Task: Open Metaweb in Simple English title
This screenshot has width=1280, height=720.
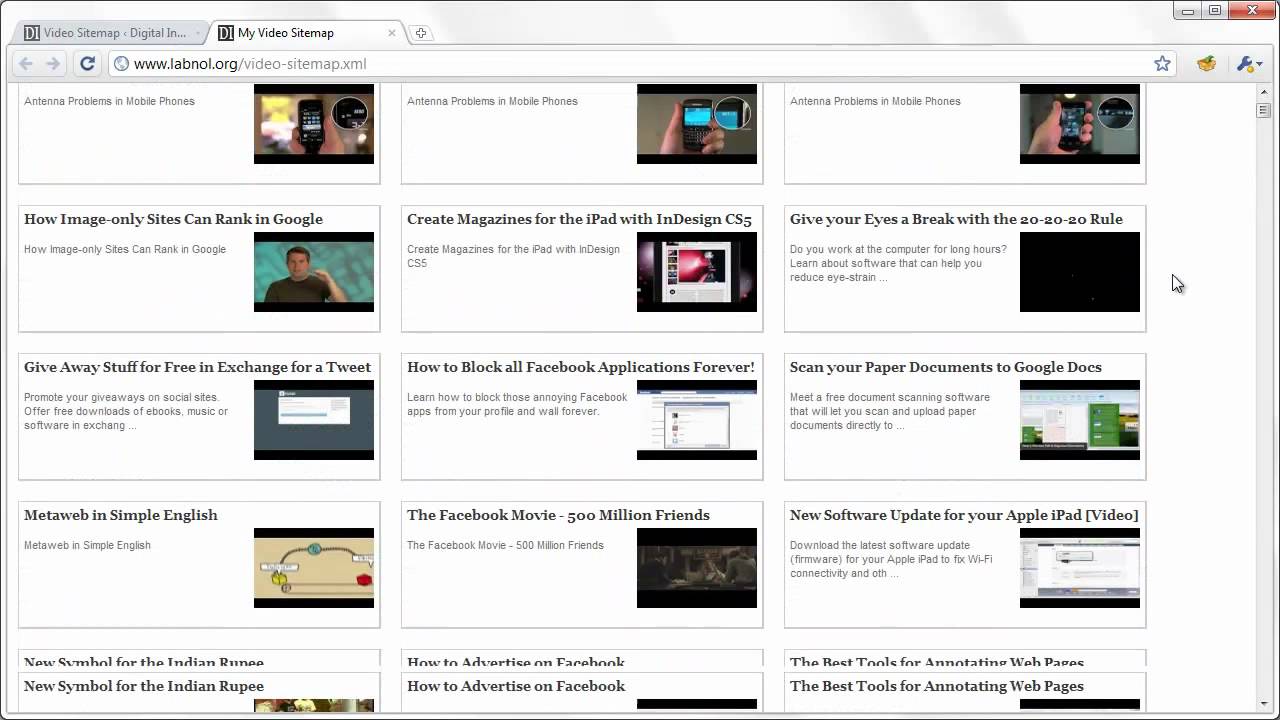Action: 120,515
